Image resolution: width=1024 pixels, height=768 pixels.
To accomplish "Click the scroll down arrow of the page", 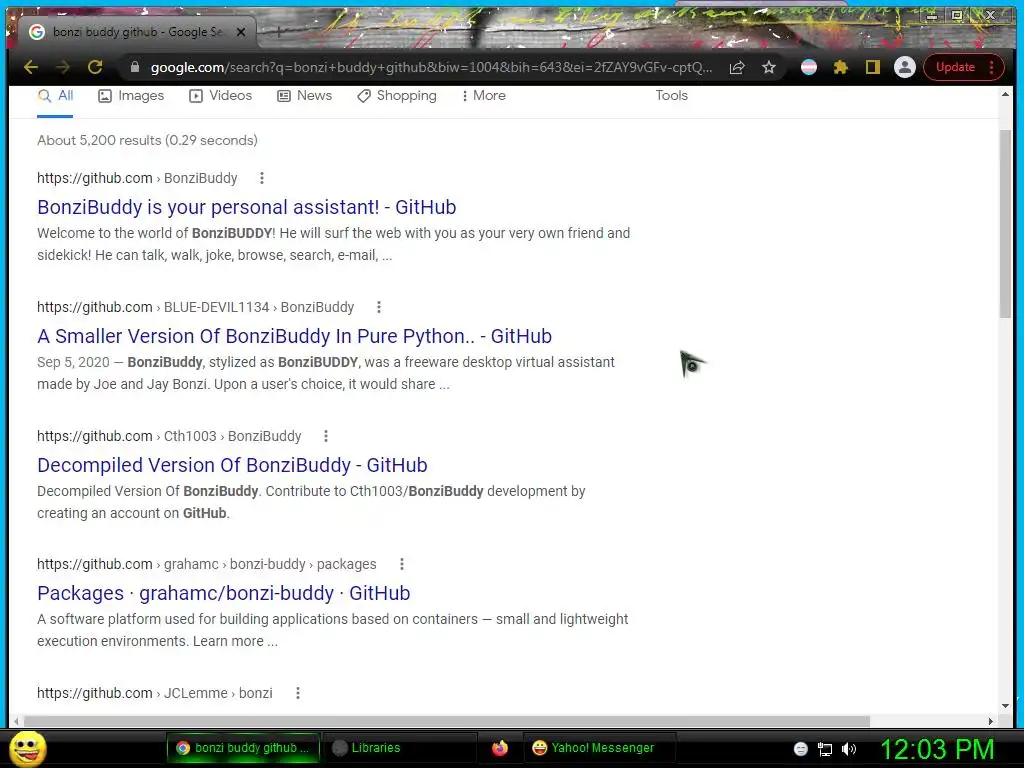I will click(1005, 706).
